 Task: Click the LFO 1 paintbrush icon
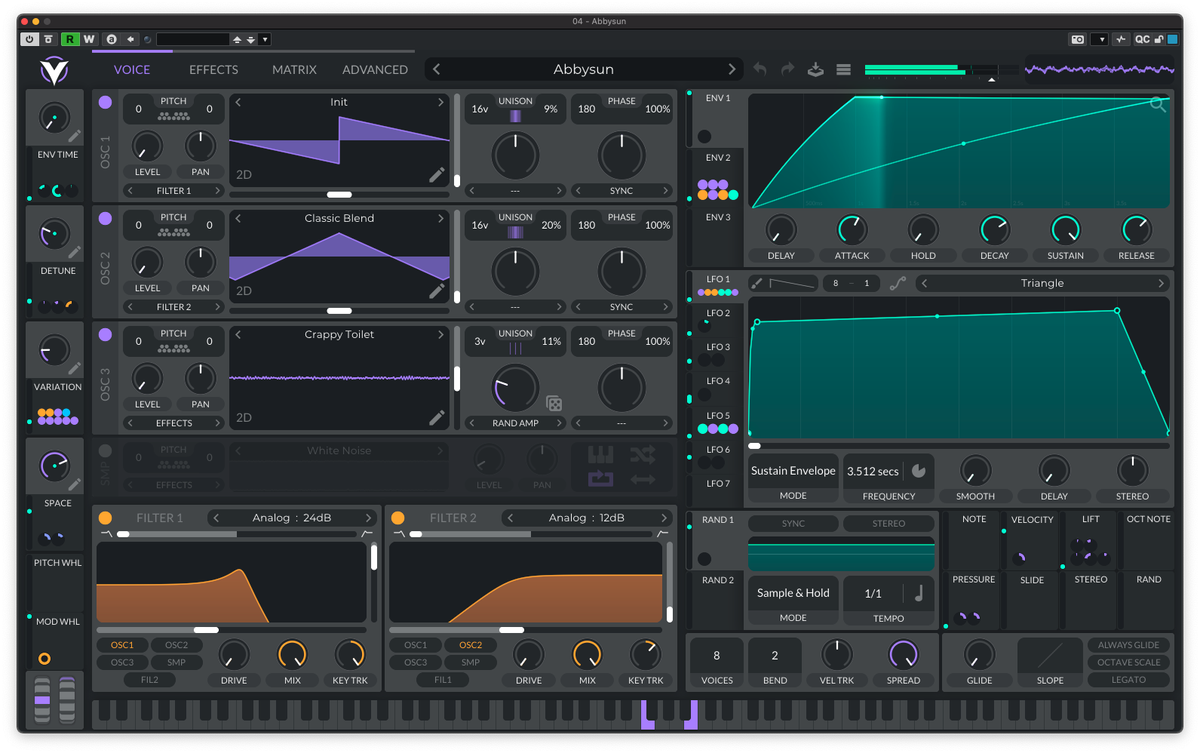757,283
